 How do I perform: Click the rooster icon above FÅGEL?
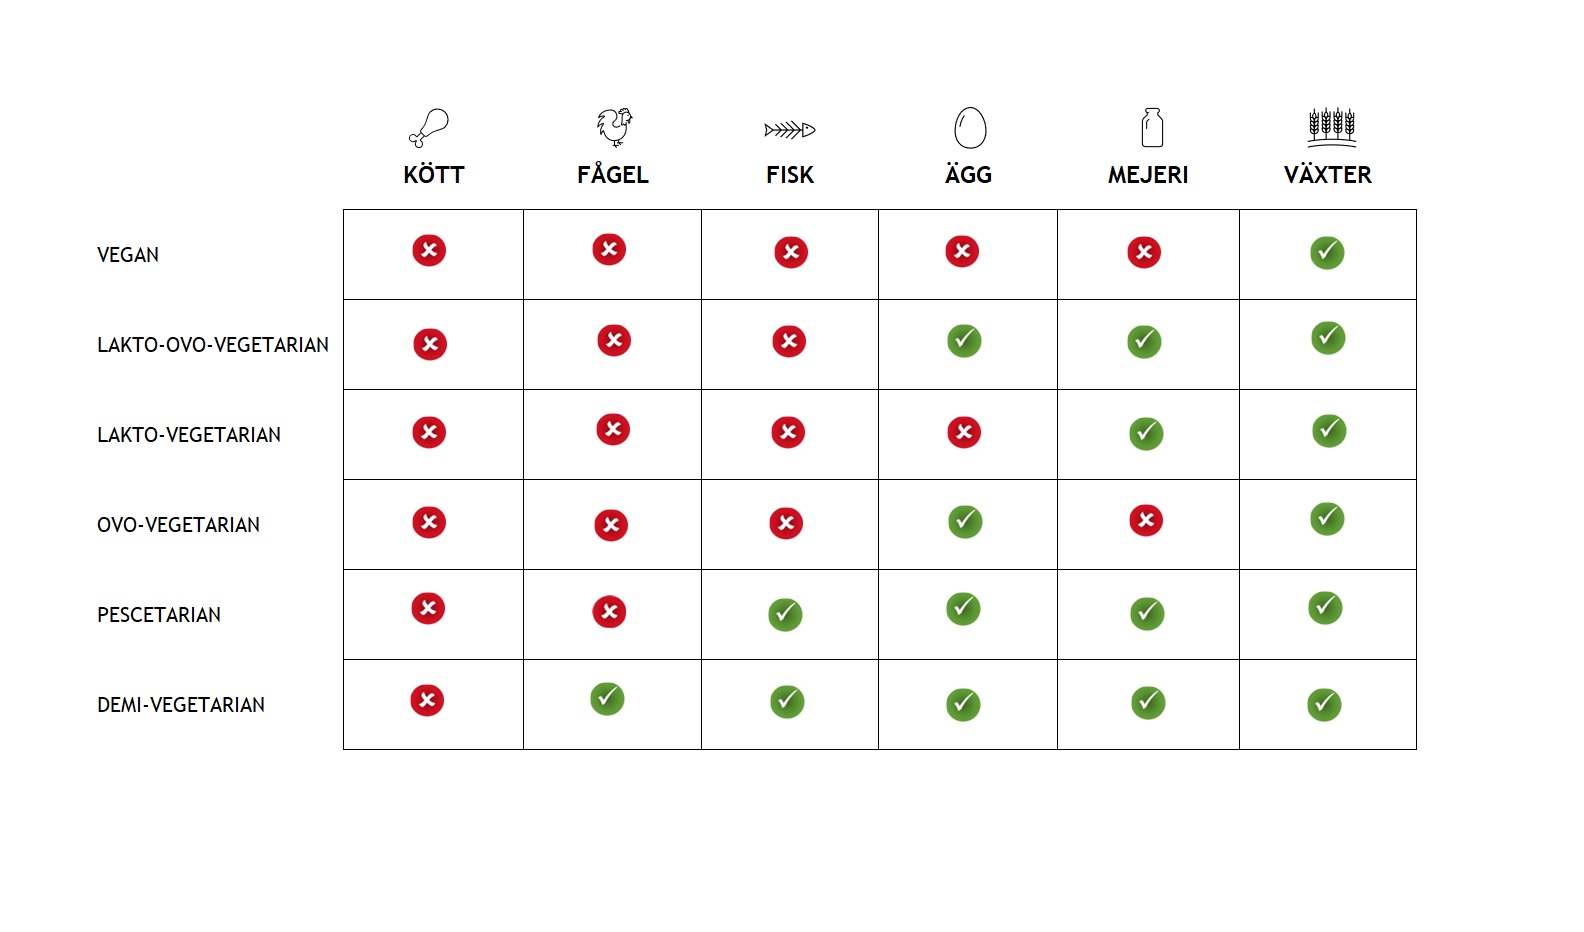(614, 127)
